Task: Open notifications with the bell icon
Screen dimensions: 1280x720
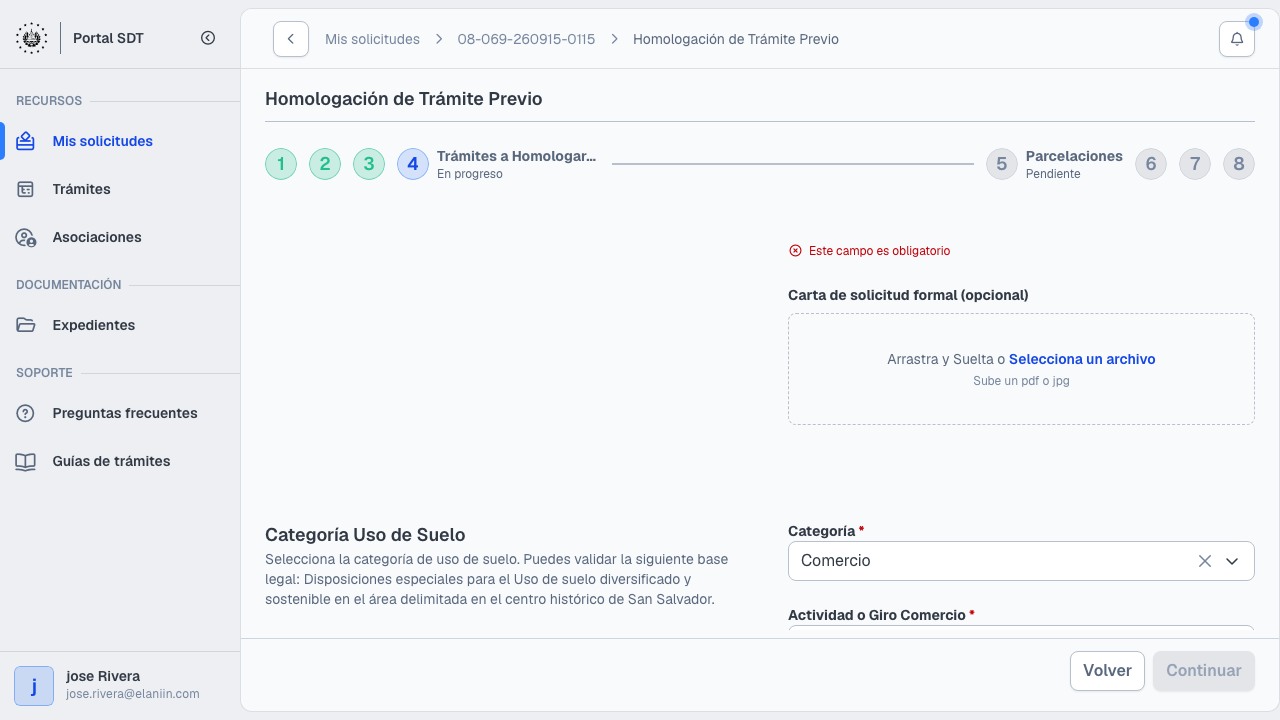Action: point(1237,39)
